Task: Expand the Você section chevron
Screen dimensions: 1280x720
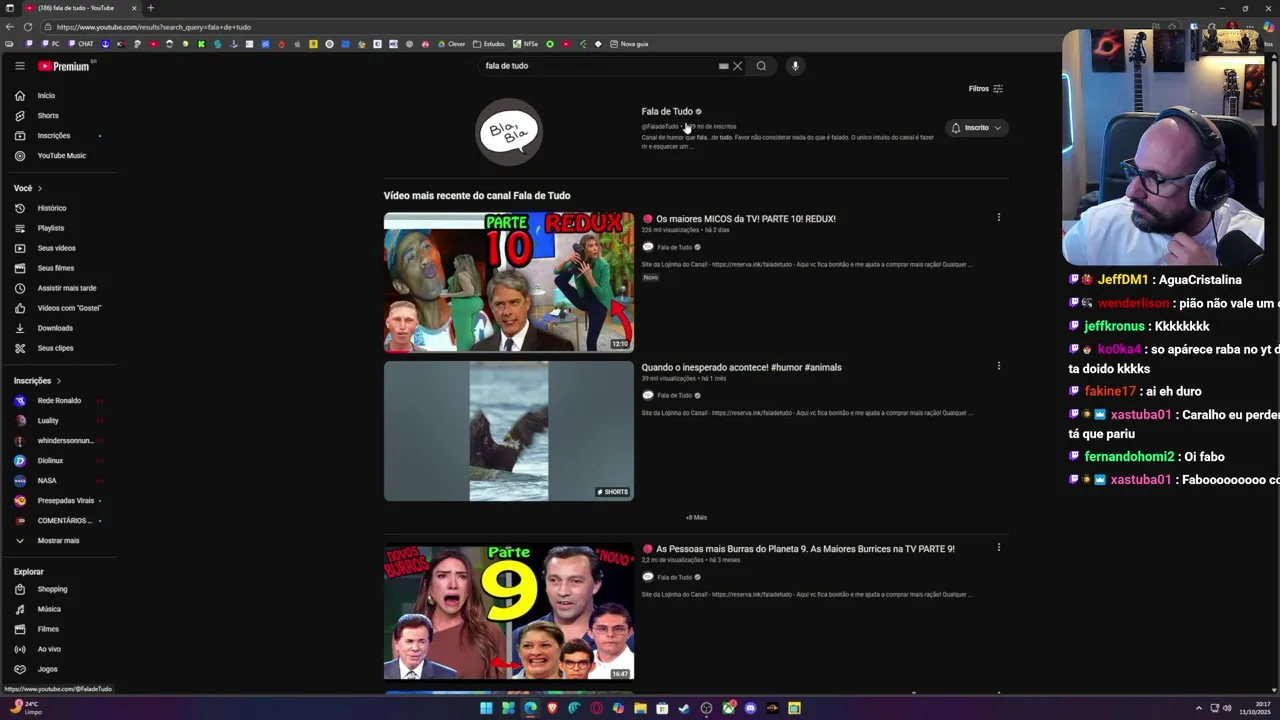Action: pos(39,188)
